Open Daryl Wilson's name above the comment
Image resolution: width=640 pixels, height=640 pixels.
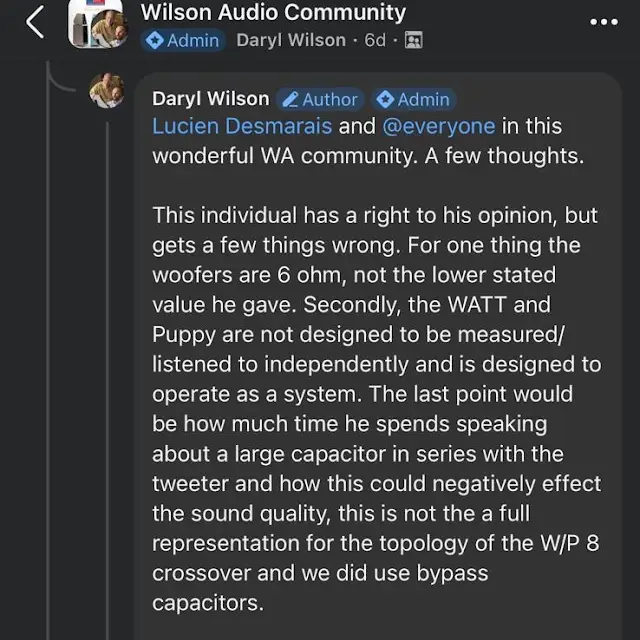(x=210, y=99)
